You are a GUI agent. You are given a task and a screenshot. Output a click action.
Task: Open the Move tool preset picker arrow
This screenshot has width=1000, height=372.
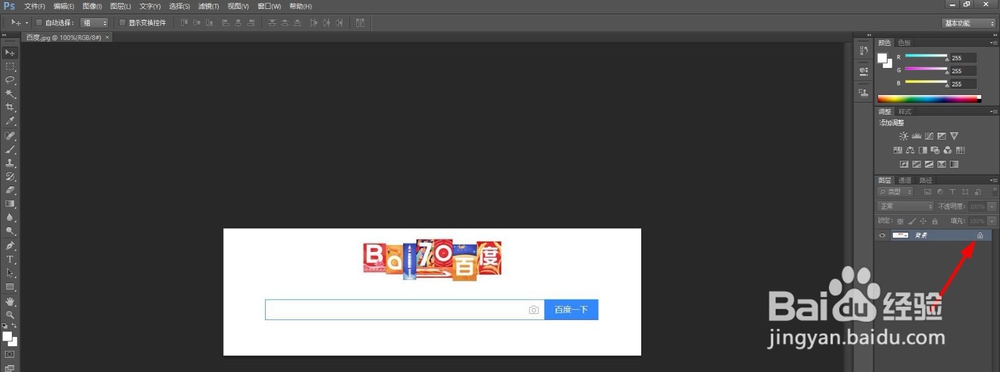(27, 23)
